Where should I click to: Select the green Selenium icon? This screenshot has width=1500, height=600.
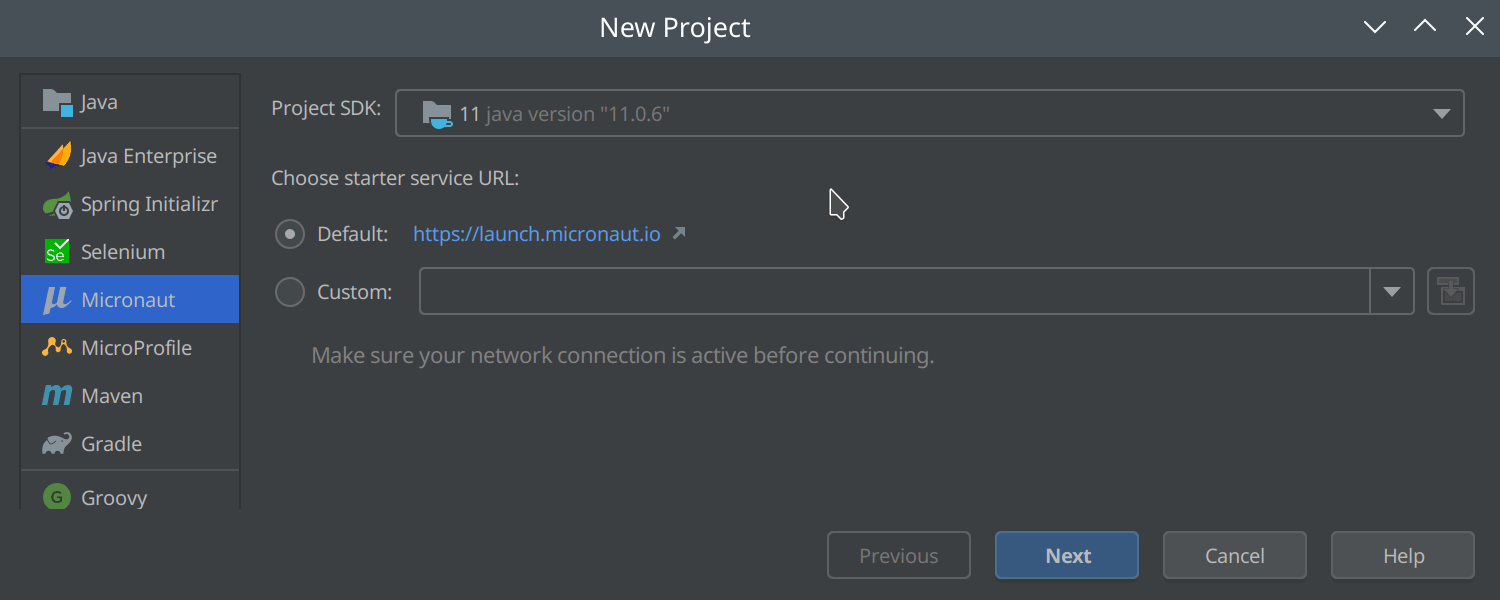tap(57, 252)
